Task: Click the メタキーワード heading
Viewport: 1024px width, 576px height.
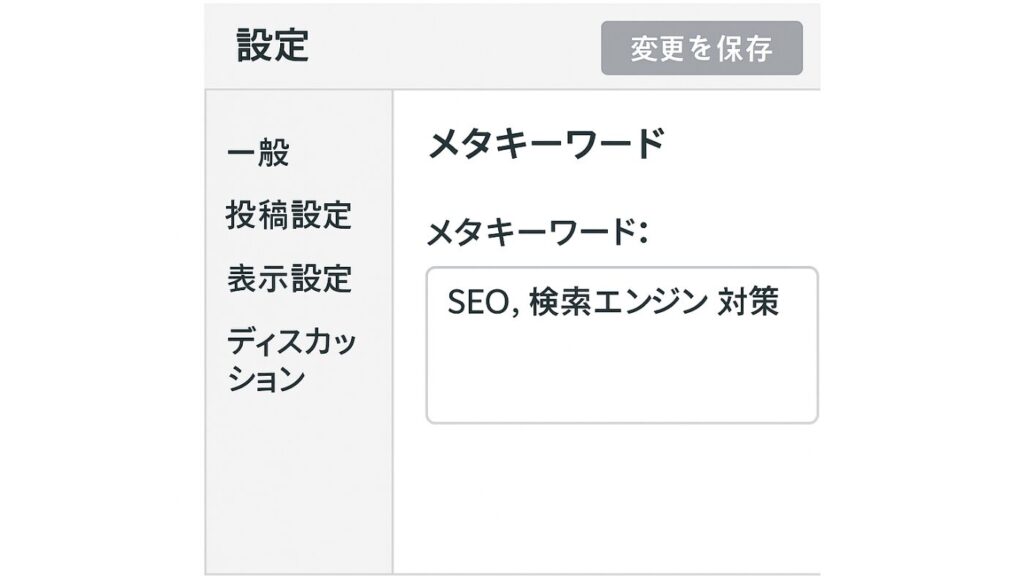Action: click(545, 140)
